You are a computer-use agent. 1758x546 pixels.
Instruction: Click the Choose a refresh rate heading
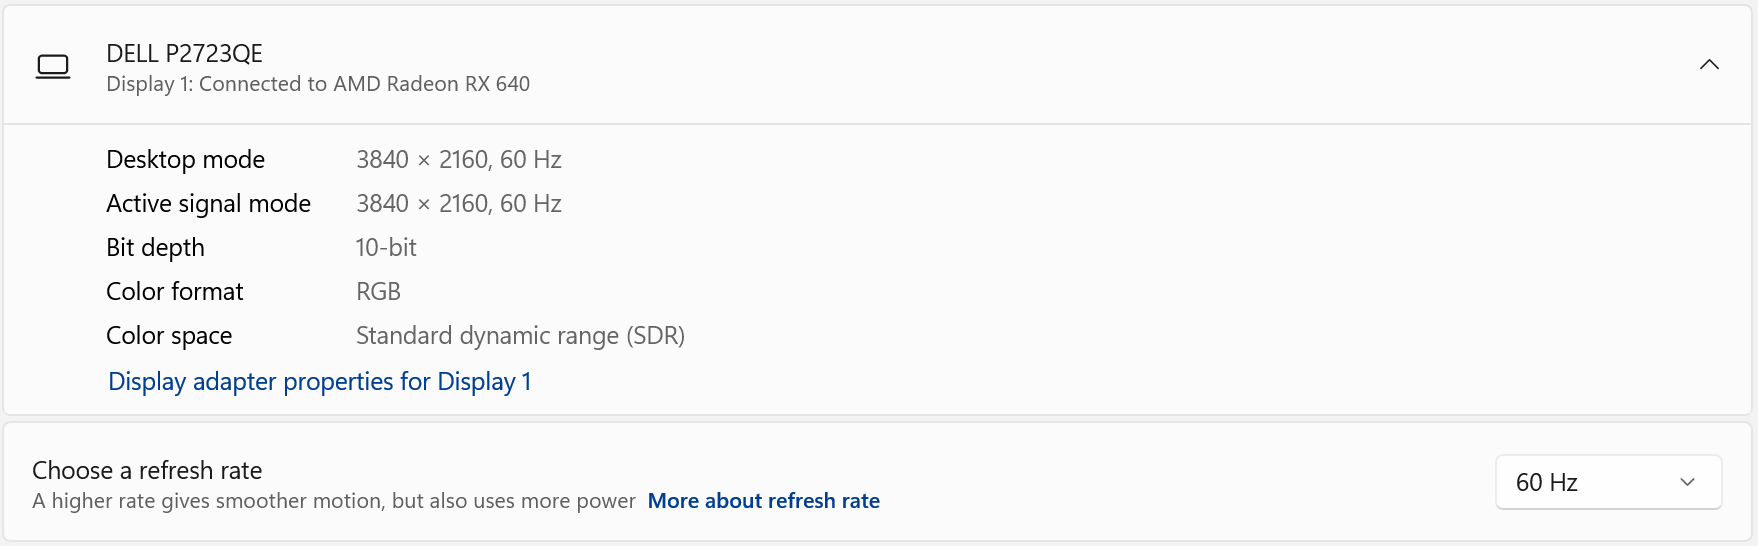point(147,470)
